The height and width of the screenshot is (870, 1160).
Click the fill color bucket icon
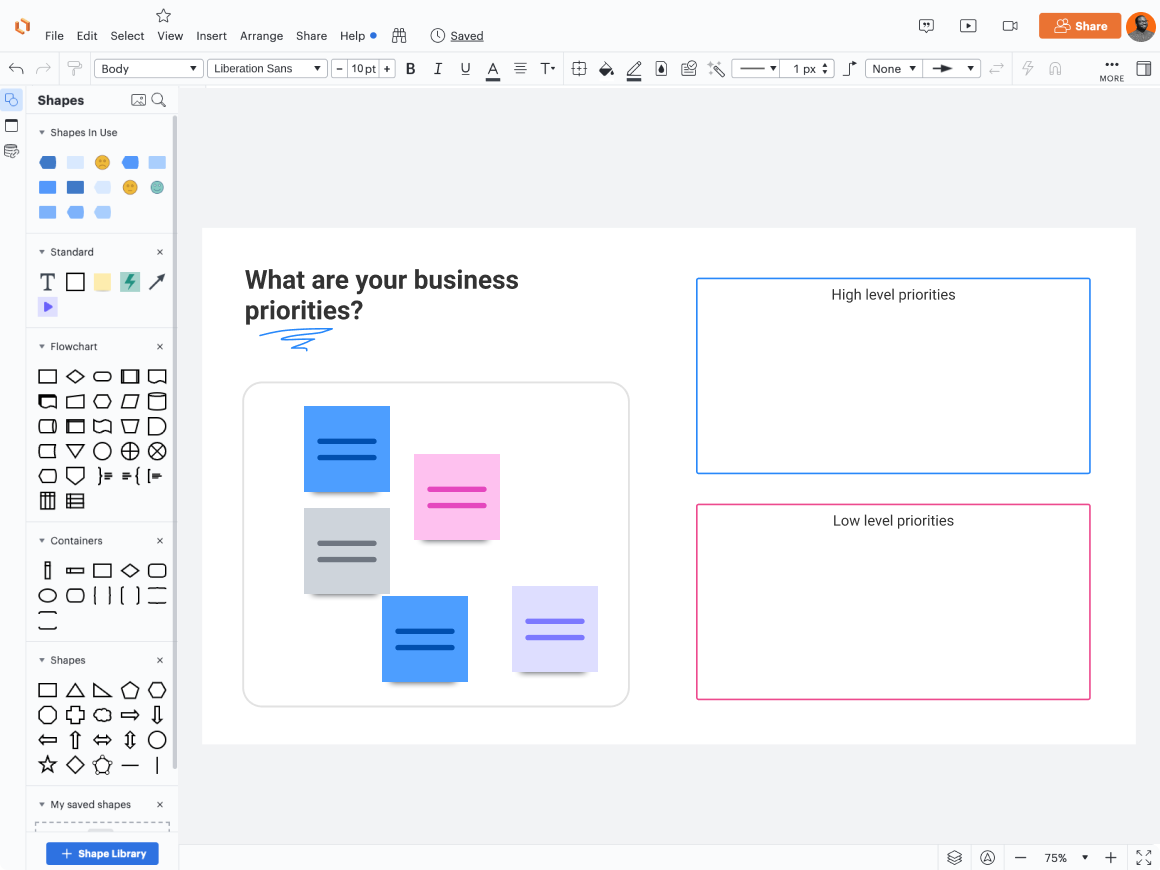coord(606,69)
